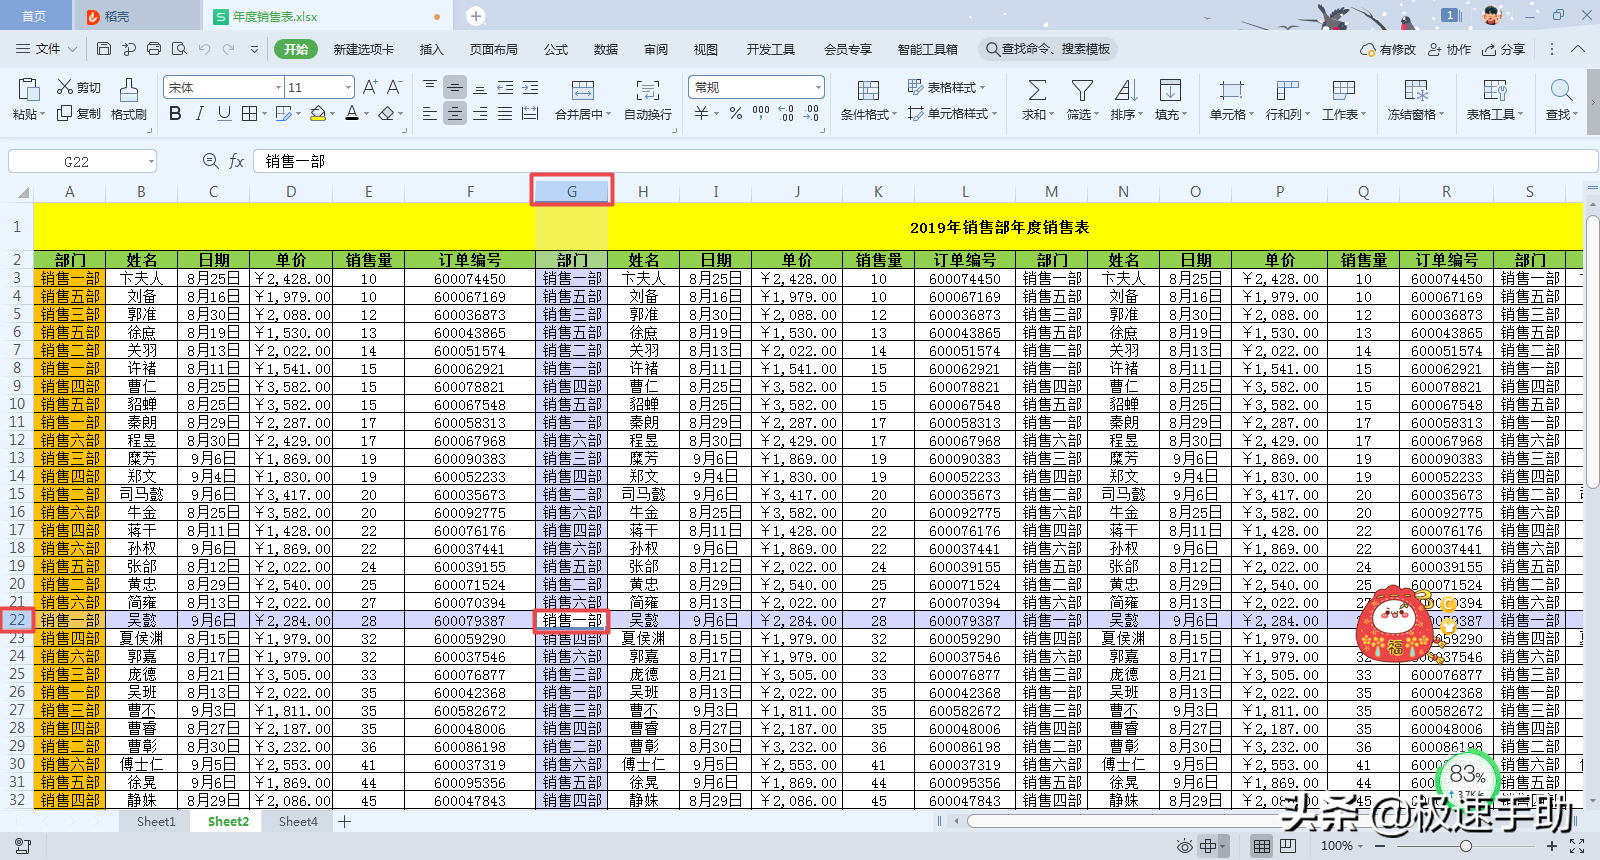The width and height of the screenshot is (1600, 860).
Task: Open the Table Style dropdown 表格样式
Action: pyautogui.click(x=947, y=87)
